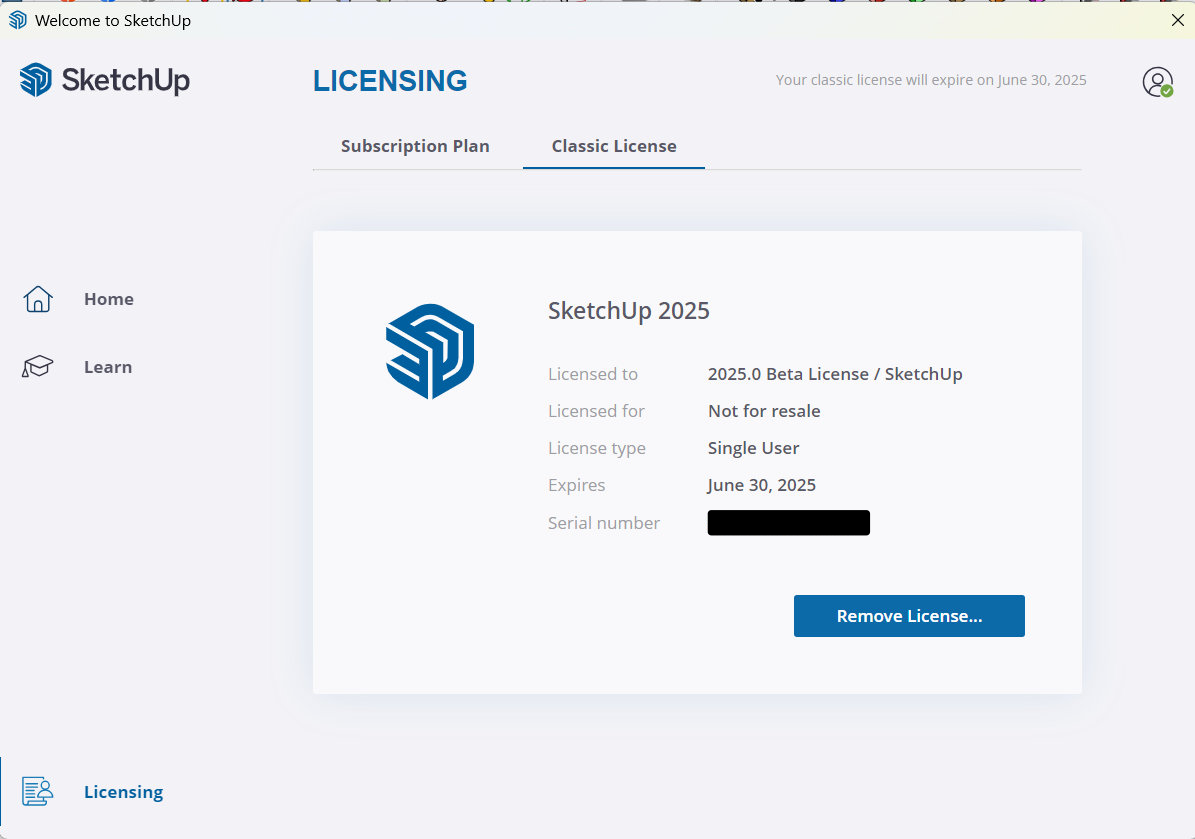Click the June 30, 2025 Expires value
The width and height of the screenshot is (1195, 839).
tap(762, 485)
